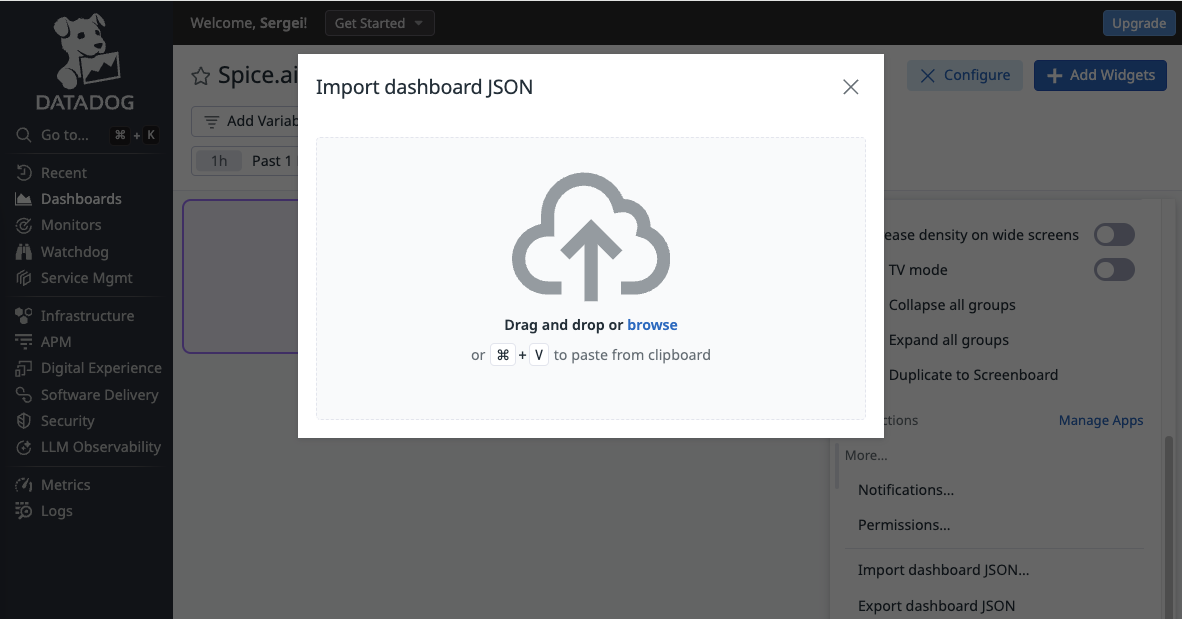Toggle the density on wide screens switch
This screenshot has height=619, width=1182.
(1114, 235)
